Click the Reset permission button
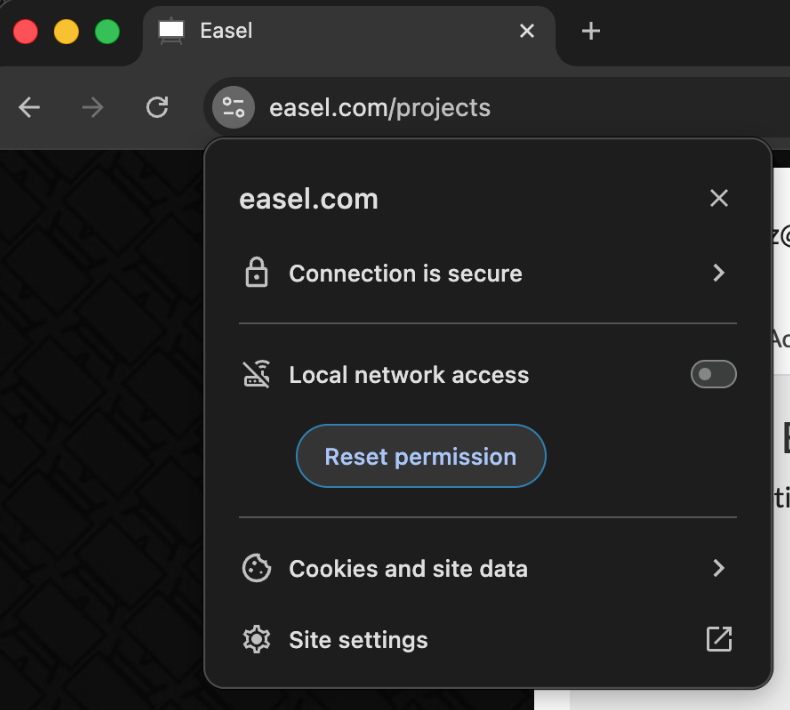 click(421, 456)
